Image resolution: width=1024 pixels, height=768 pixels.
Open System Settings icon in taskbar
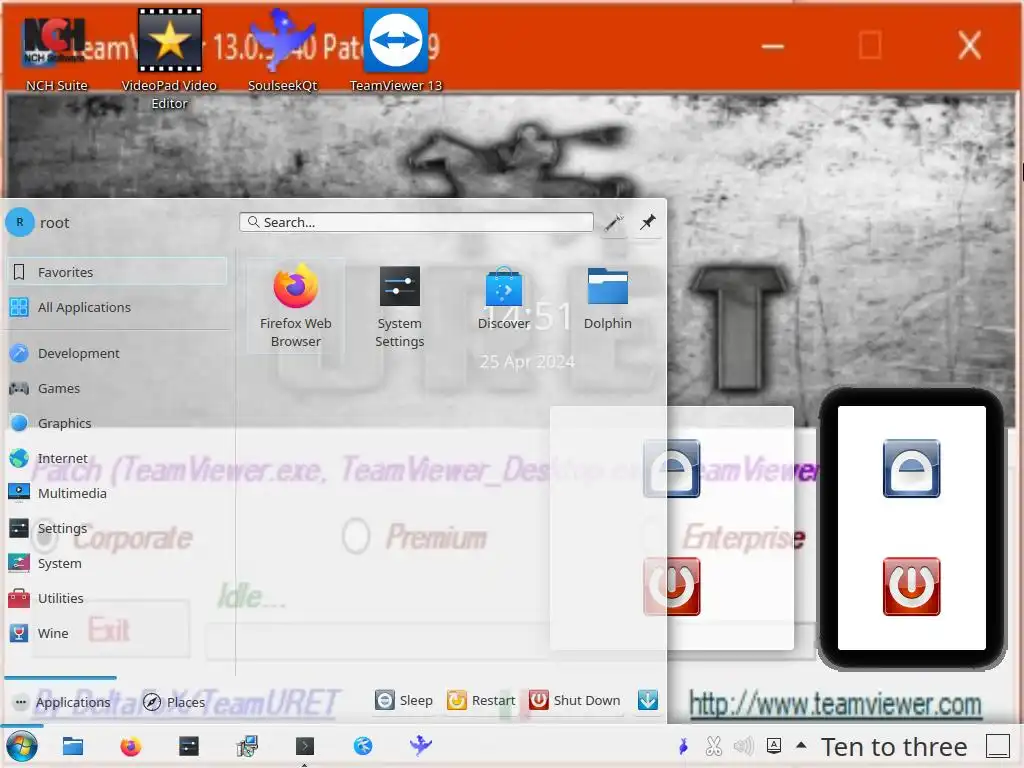click(x=189, y=746)
